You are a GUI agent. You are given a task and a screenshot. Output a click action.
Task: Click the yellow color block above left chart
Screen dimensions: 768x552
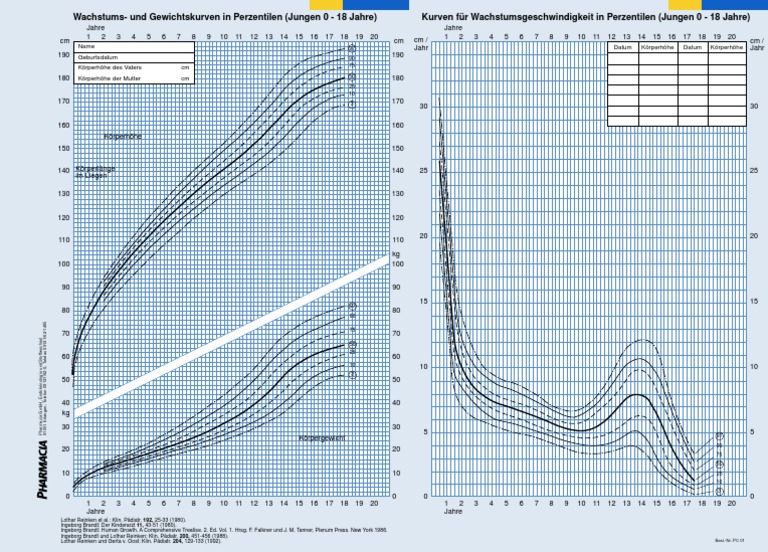pyautogui.click(x=326, y=5)
